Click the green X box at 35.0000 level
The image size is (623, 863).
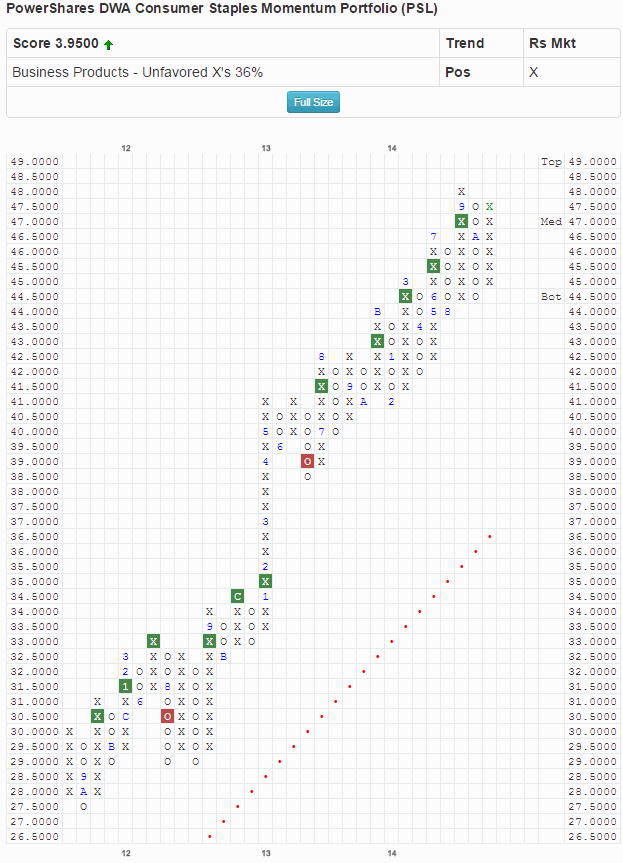[x=265, y=581]
